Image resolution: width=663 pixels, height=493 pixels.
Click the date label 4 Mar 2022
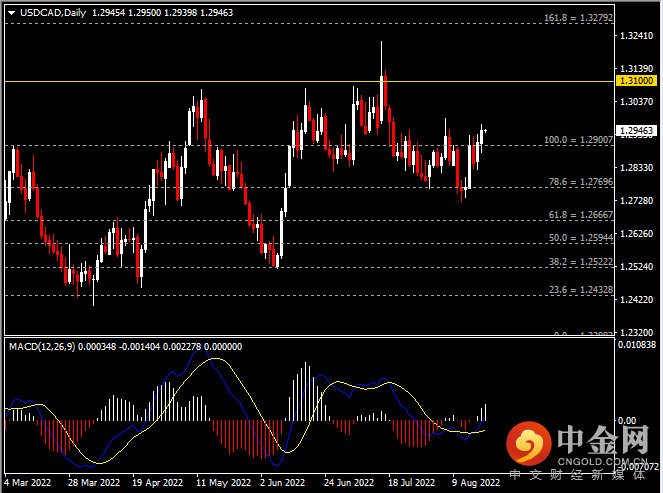(x=27, y=482)
